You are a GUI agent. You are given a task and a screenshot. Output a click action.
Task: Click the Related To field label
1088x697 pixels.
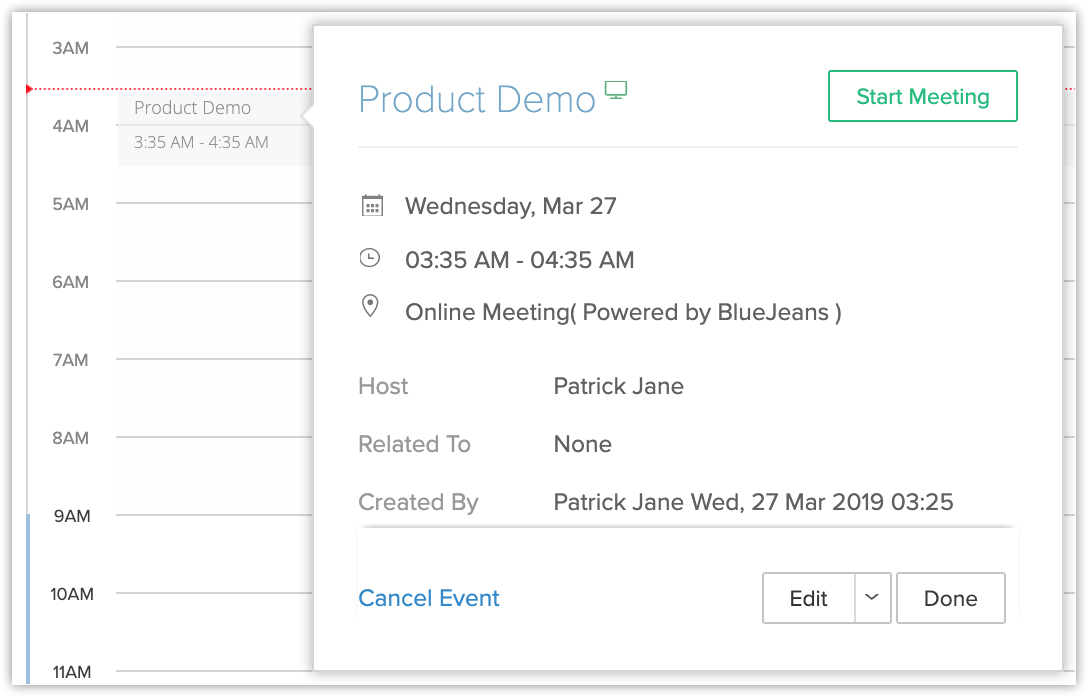click(x=414, y=444)
